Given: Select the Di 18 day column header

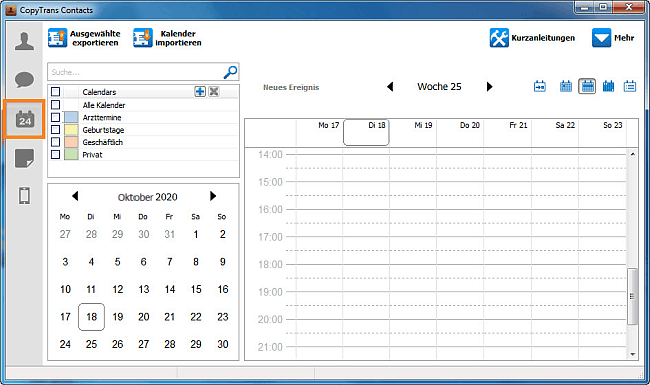Looking at the screenshot, I should point(366,132).
